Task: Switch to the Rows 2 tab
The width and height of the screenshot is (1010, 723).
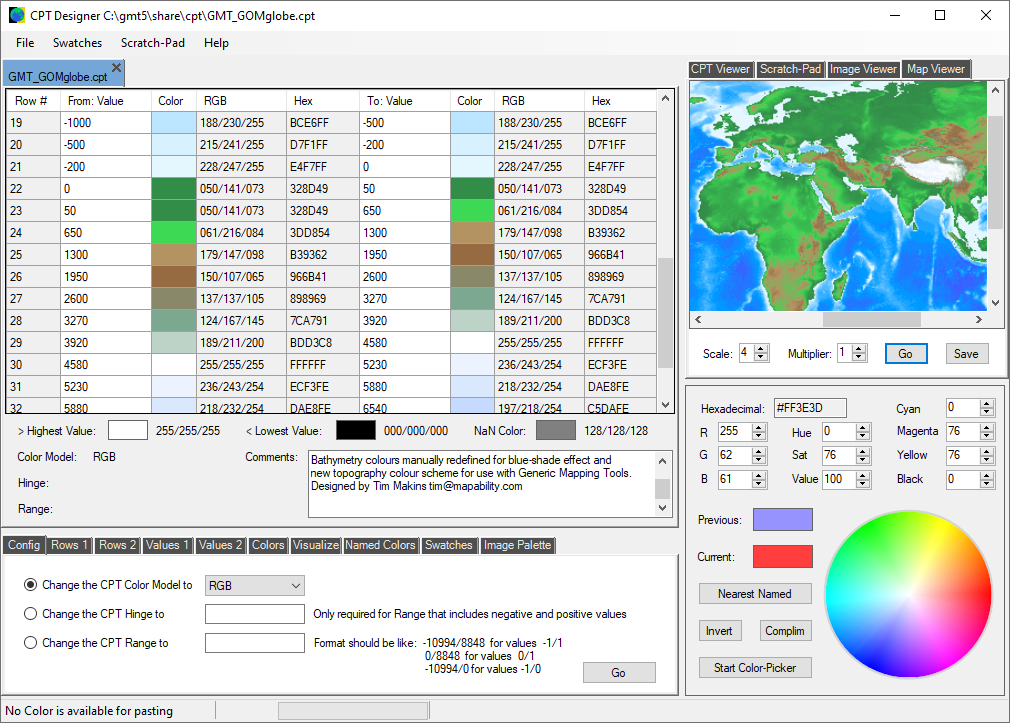Action: [117, 545]
